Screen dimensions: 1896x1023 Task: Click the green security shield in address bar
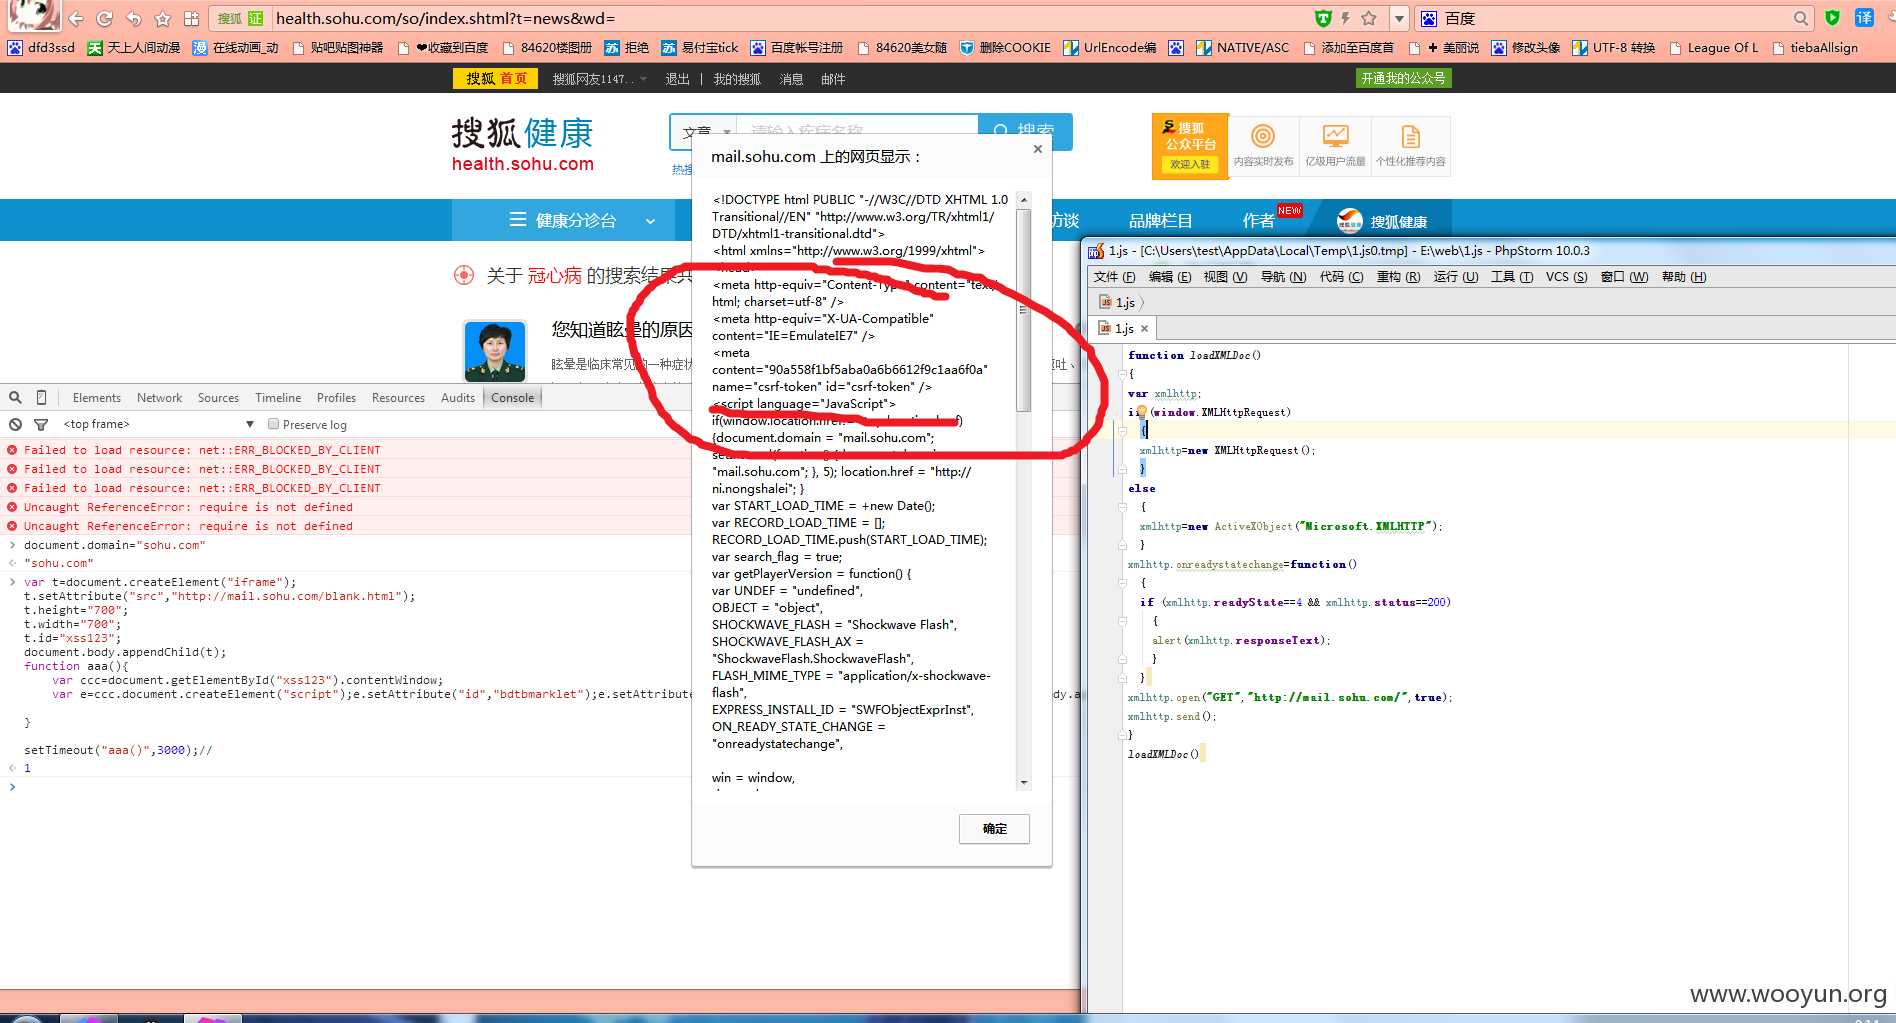(1323, 18)
